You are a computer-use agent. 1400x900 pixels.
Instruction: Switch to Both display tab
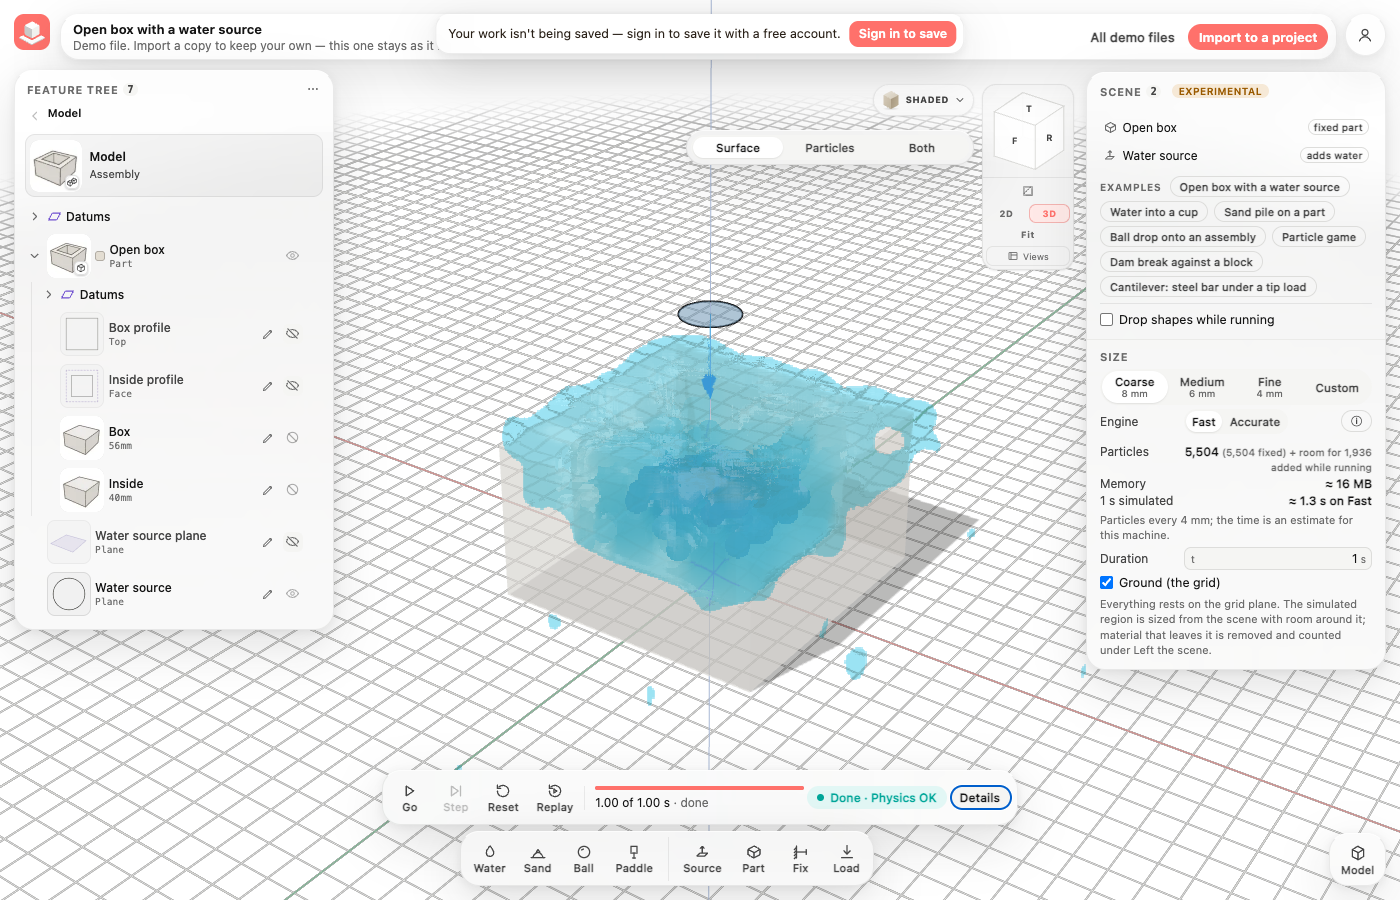coord(922,148)
